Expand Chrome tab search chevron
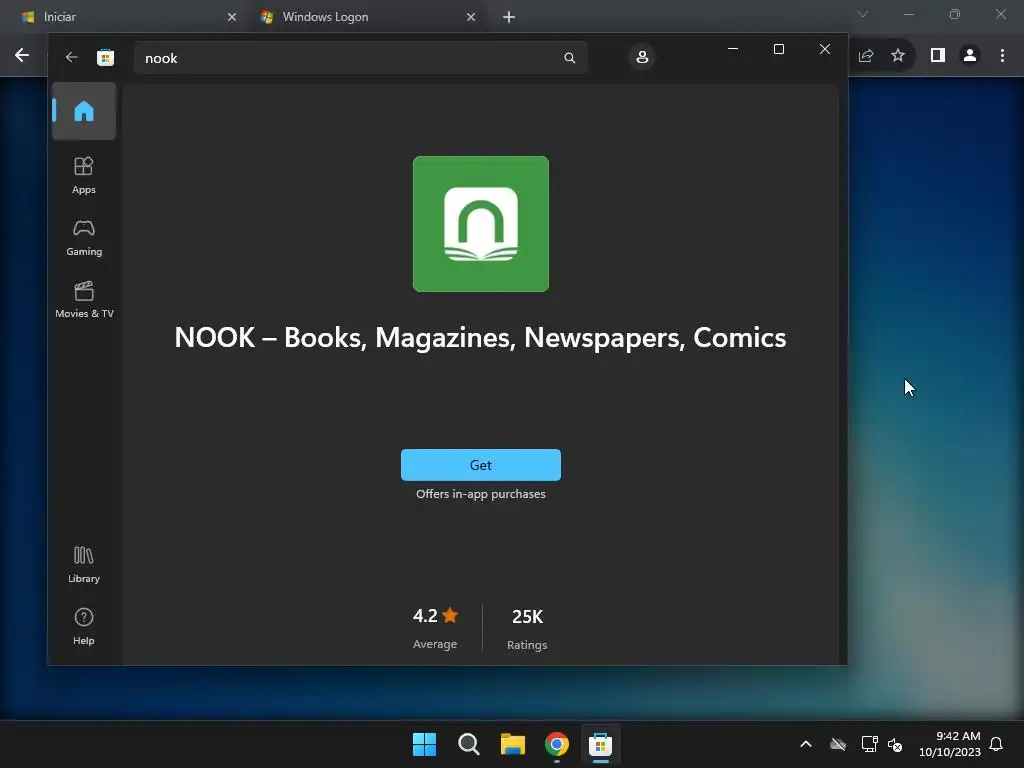This screenshot has height=768, width=1024. (x=863, y=14)
